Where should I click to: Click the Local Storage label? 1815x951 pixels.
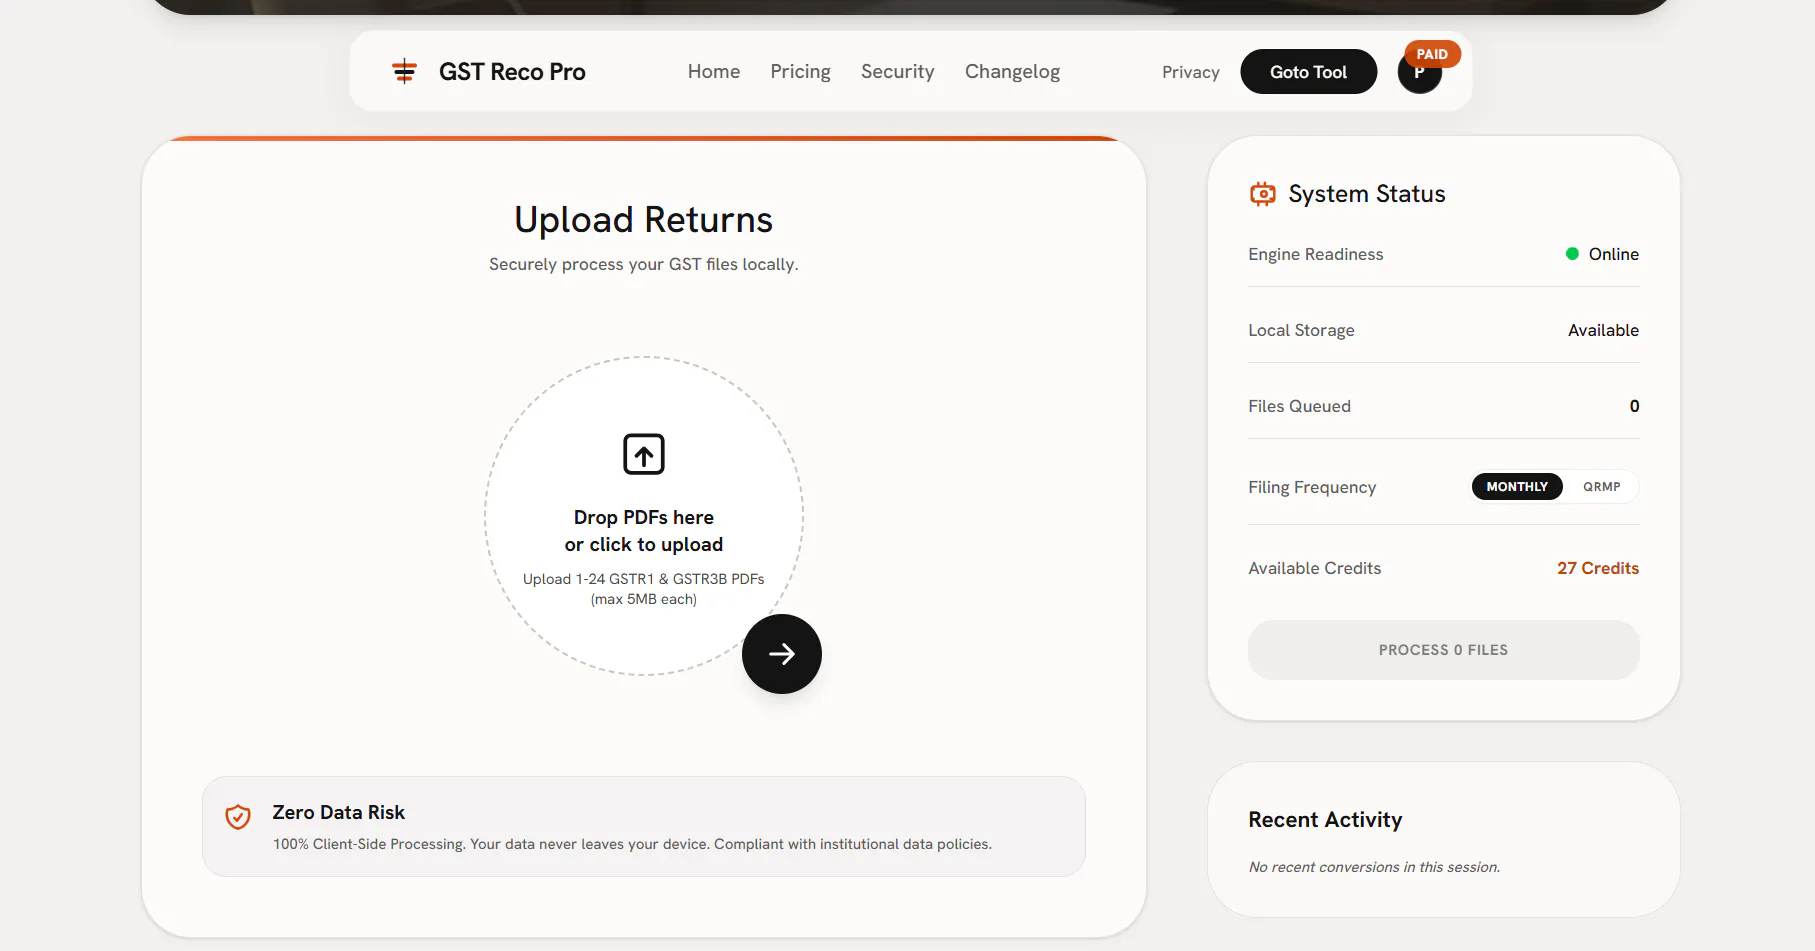tap(1301, 330)
